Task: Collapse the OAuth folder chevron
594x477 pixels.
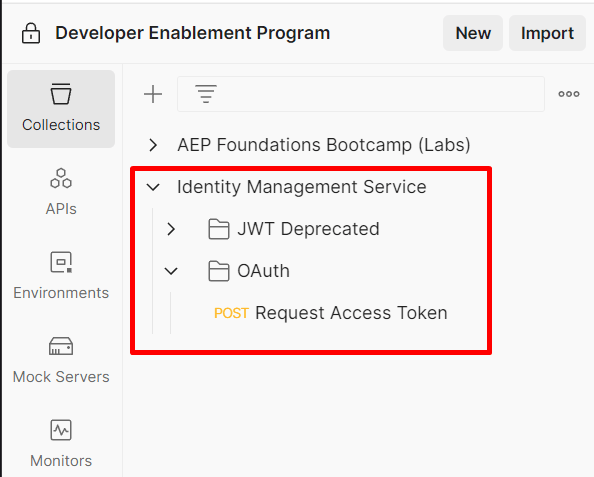Action: click(x=171, y=271)
